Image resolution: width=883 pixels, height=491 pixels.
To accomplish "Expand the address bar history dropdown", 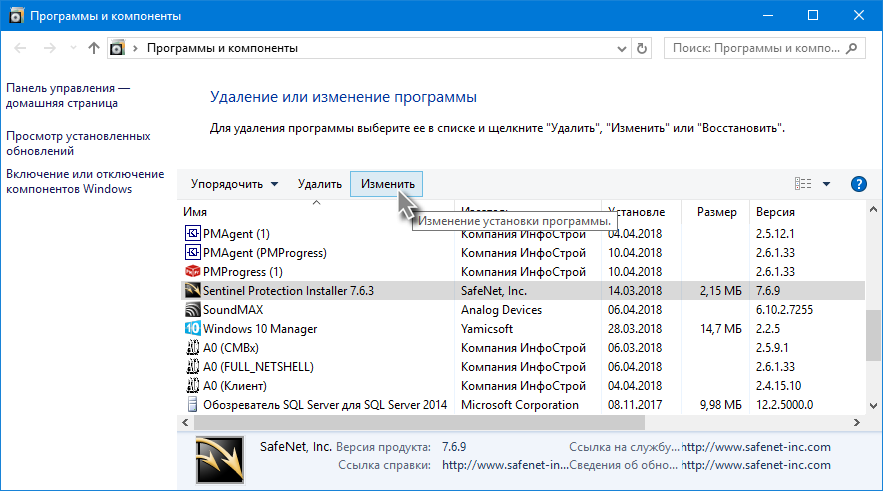I will point(622,49).
